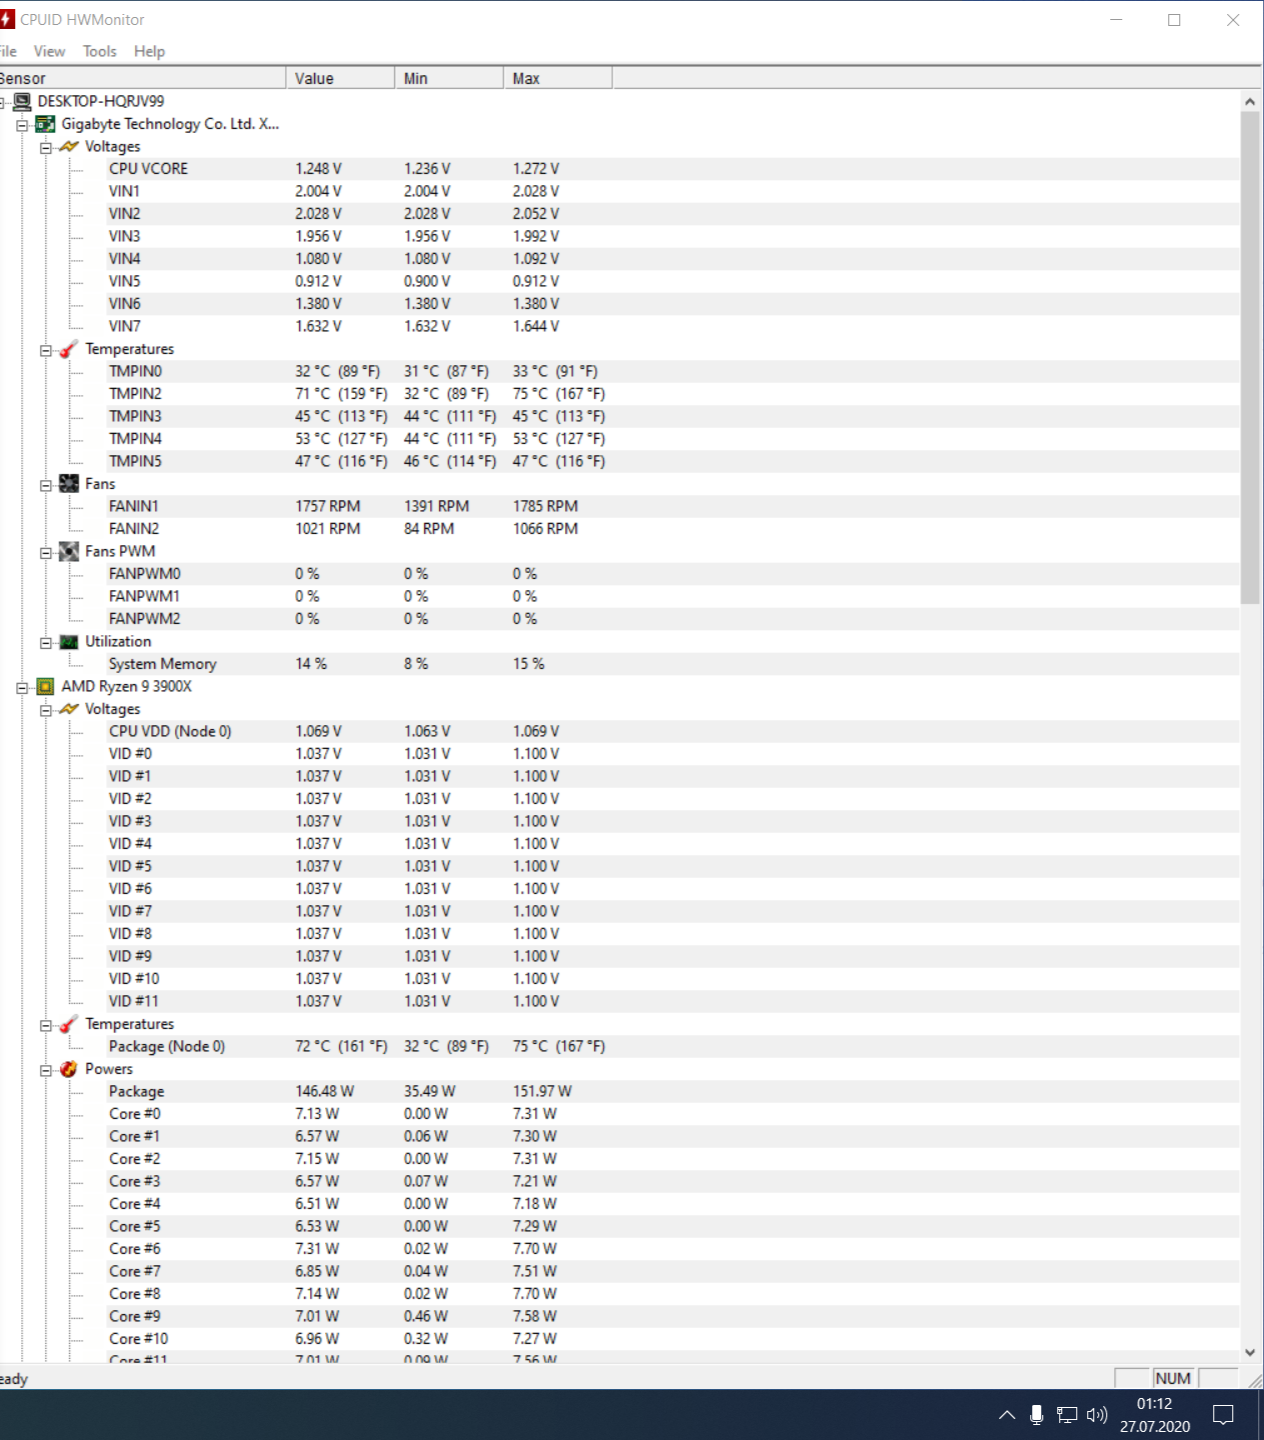Select the Core #6 power row
This screenshot has width=1264, height=1440.
coord(673,1249)
